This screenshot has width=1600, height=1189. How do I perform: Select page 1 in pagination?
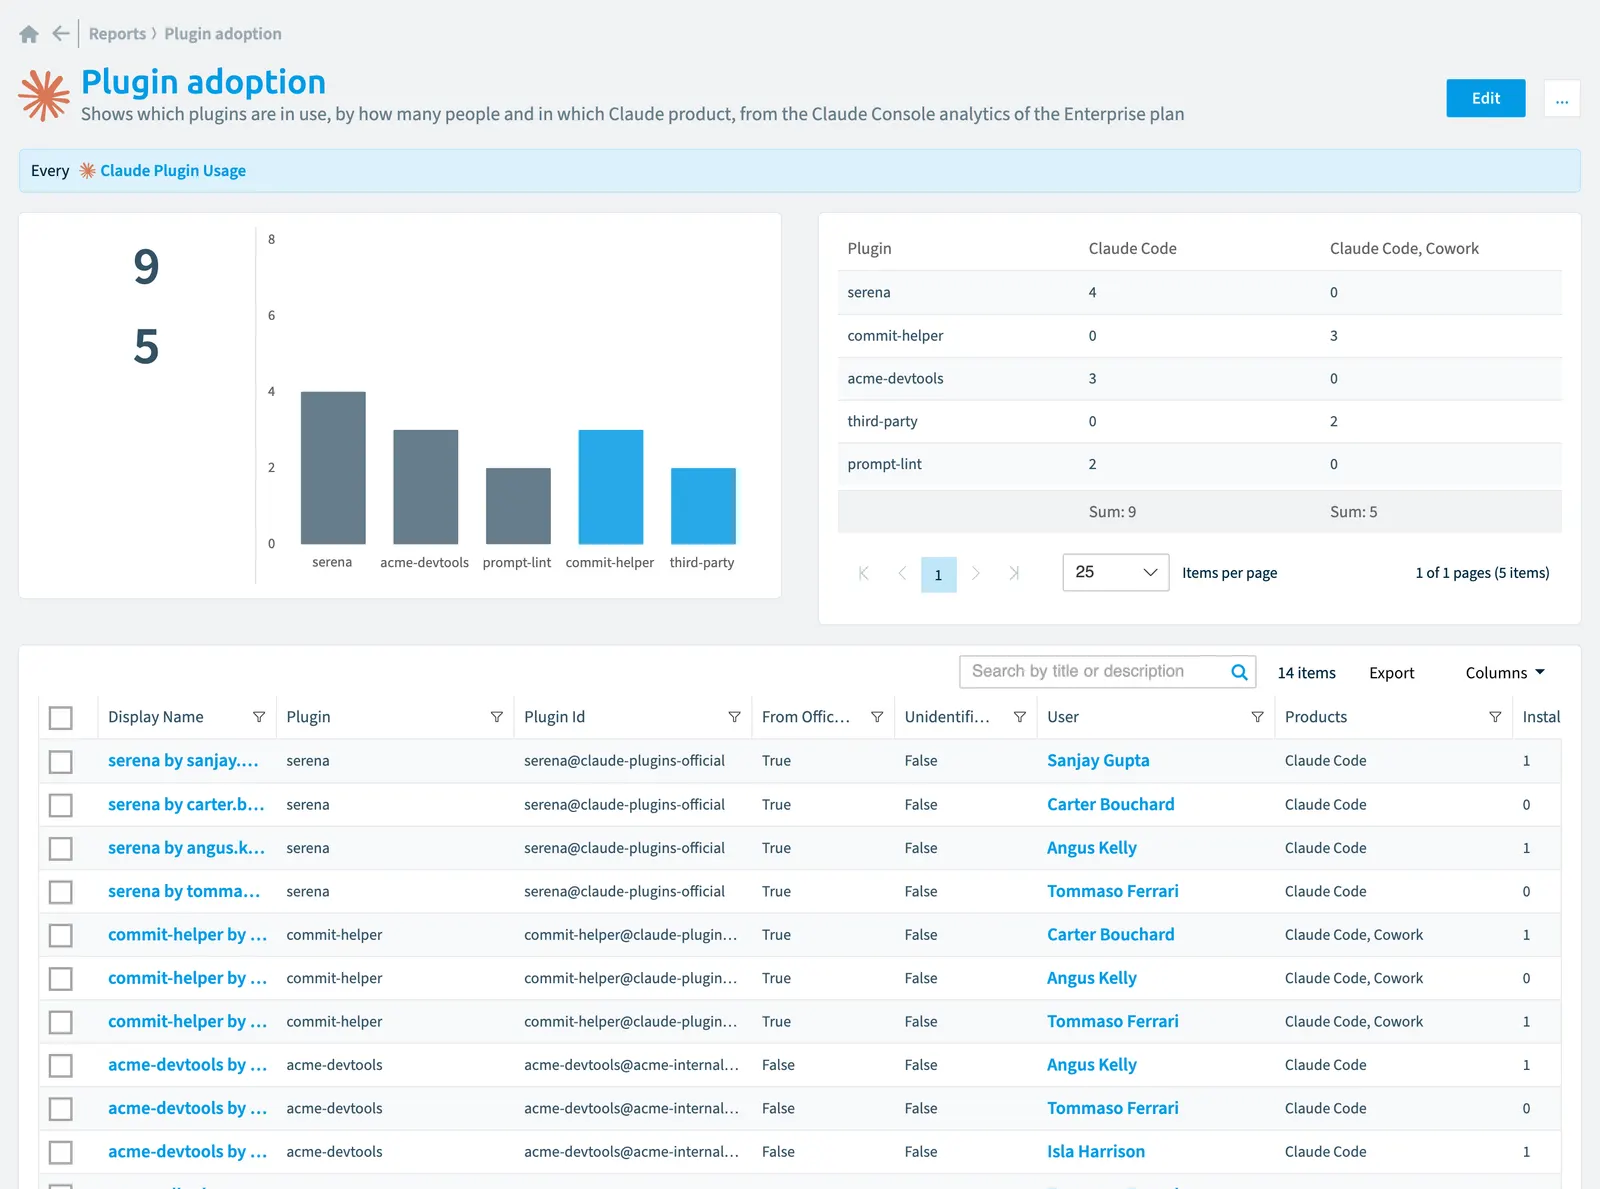(938, 574)
